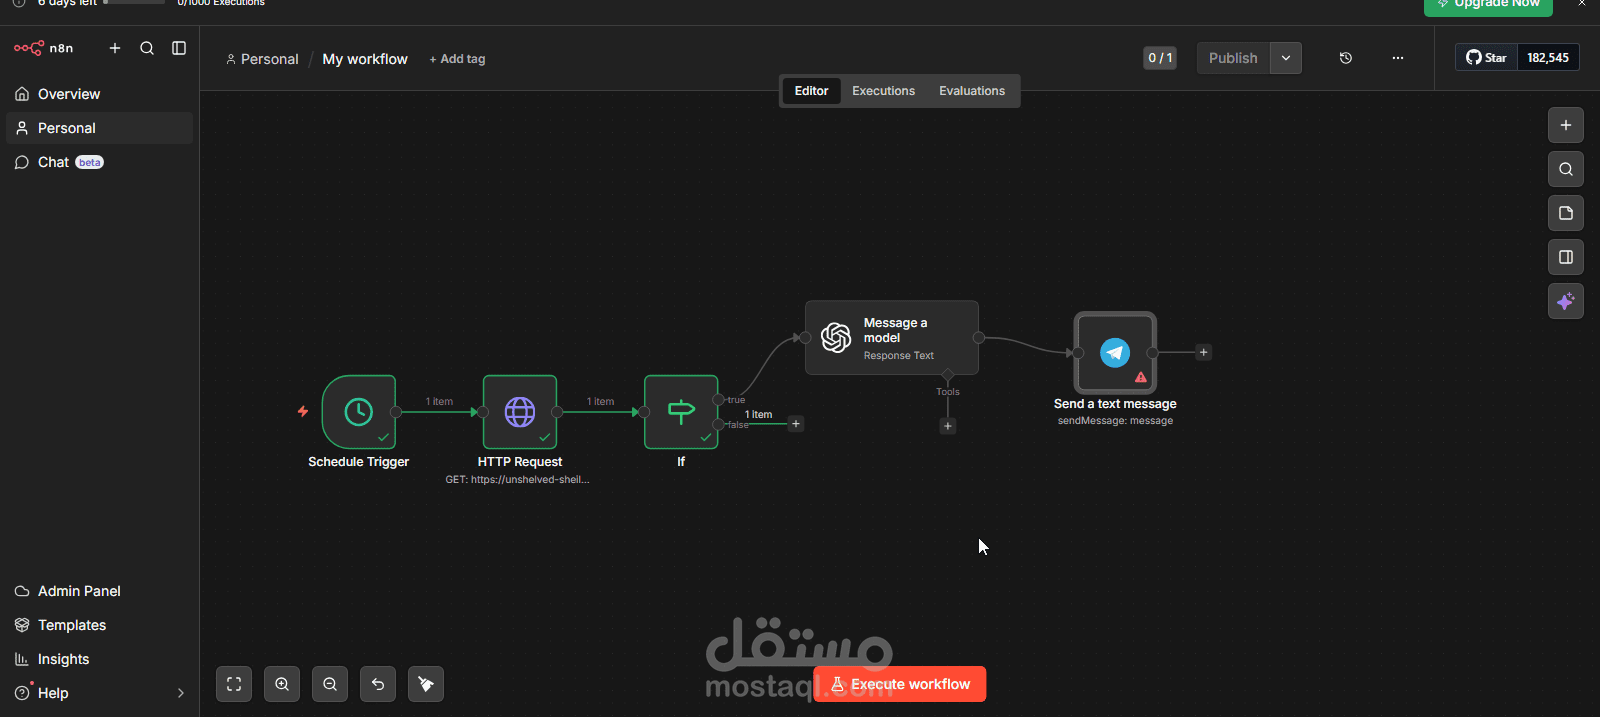Click warning triangle on Telegram node
The image size is (1600, 717).
(1141, 377)
